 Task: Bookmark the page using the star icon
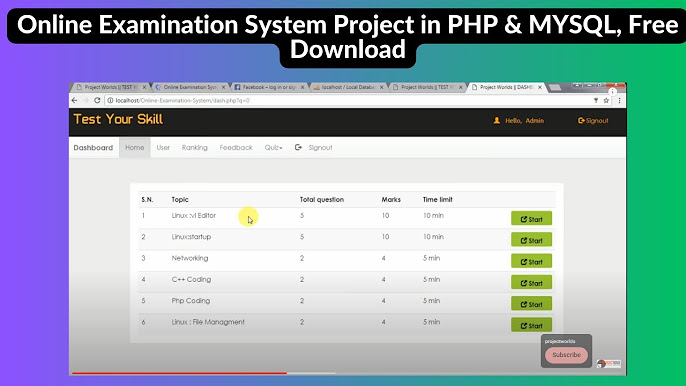[606, 100]
